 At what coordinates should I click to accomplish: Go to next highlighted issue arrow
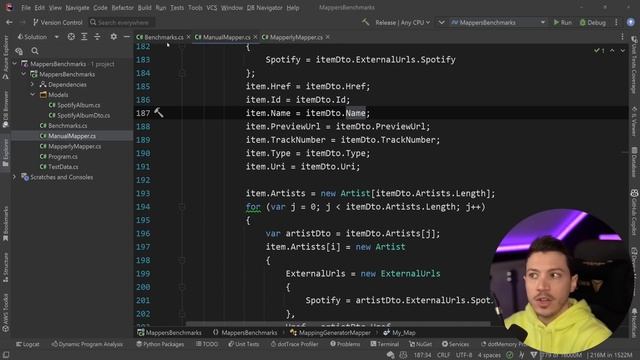click(x=622, y=51)
